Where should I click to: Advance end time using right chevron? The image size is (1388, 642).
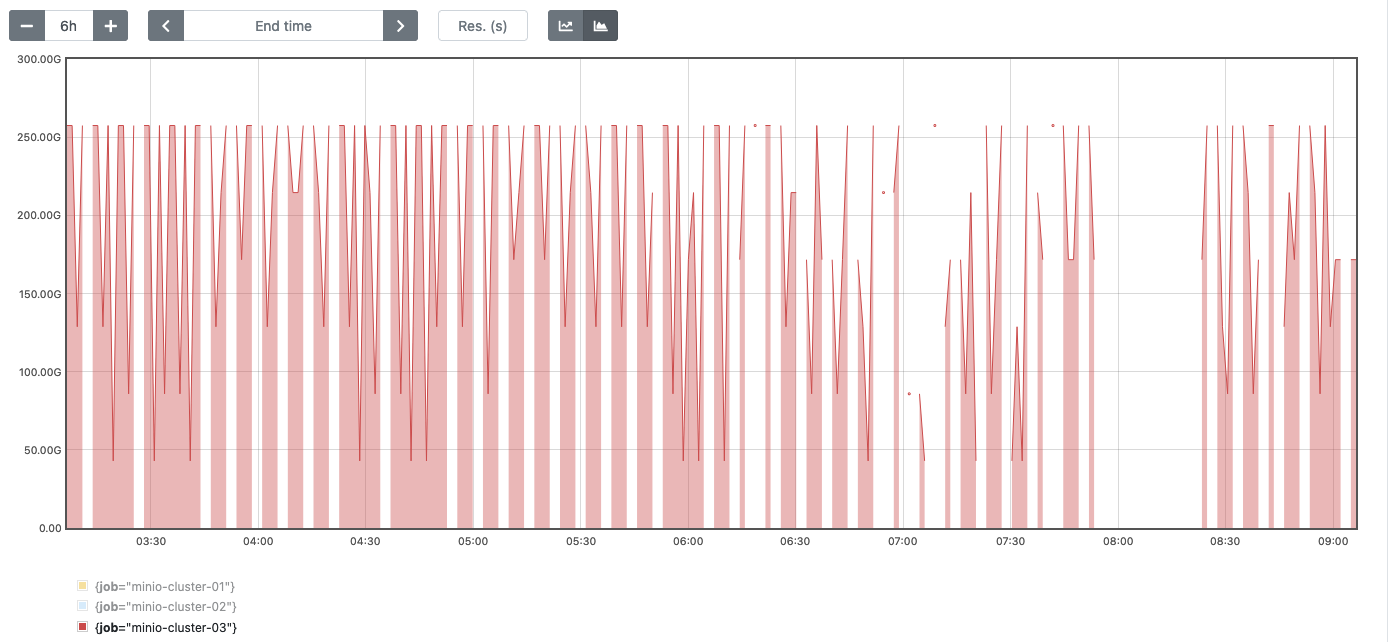point(400,25)
